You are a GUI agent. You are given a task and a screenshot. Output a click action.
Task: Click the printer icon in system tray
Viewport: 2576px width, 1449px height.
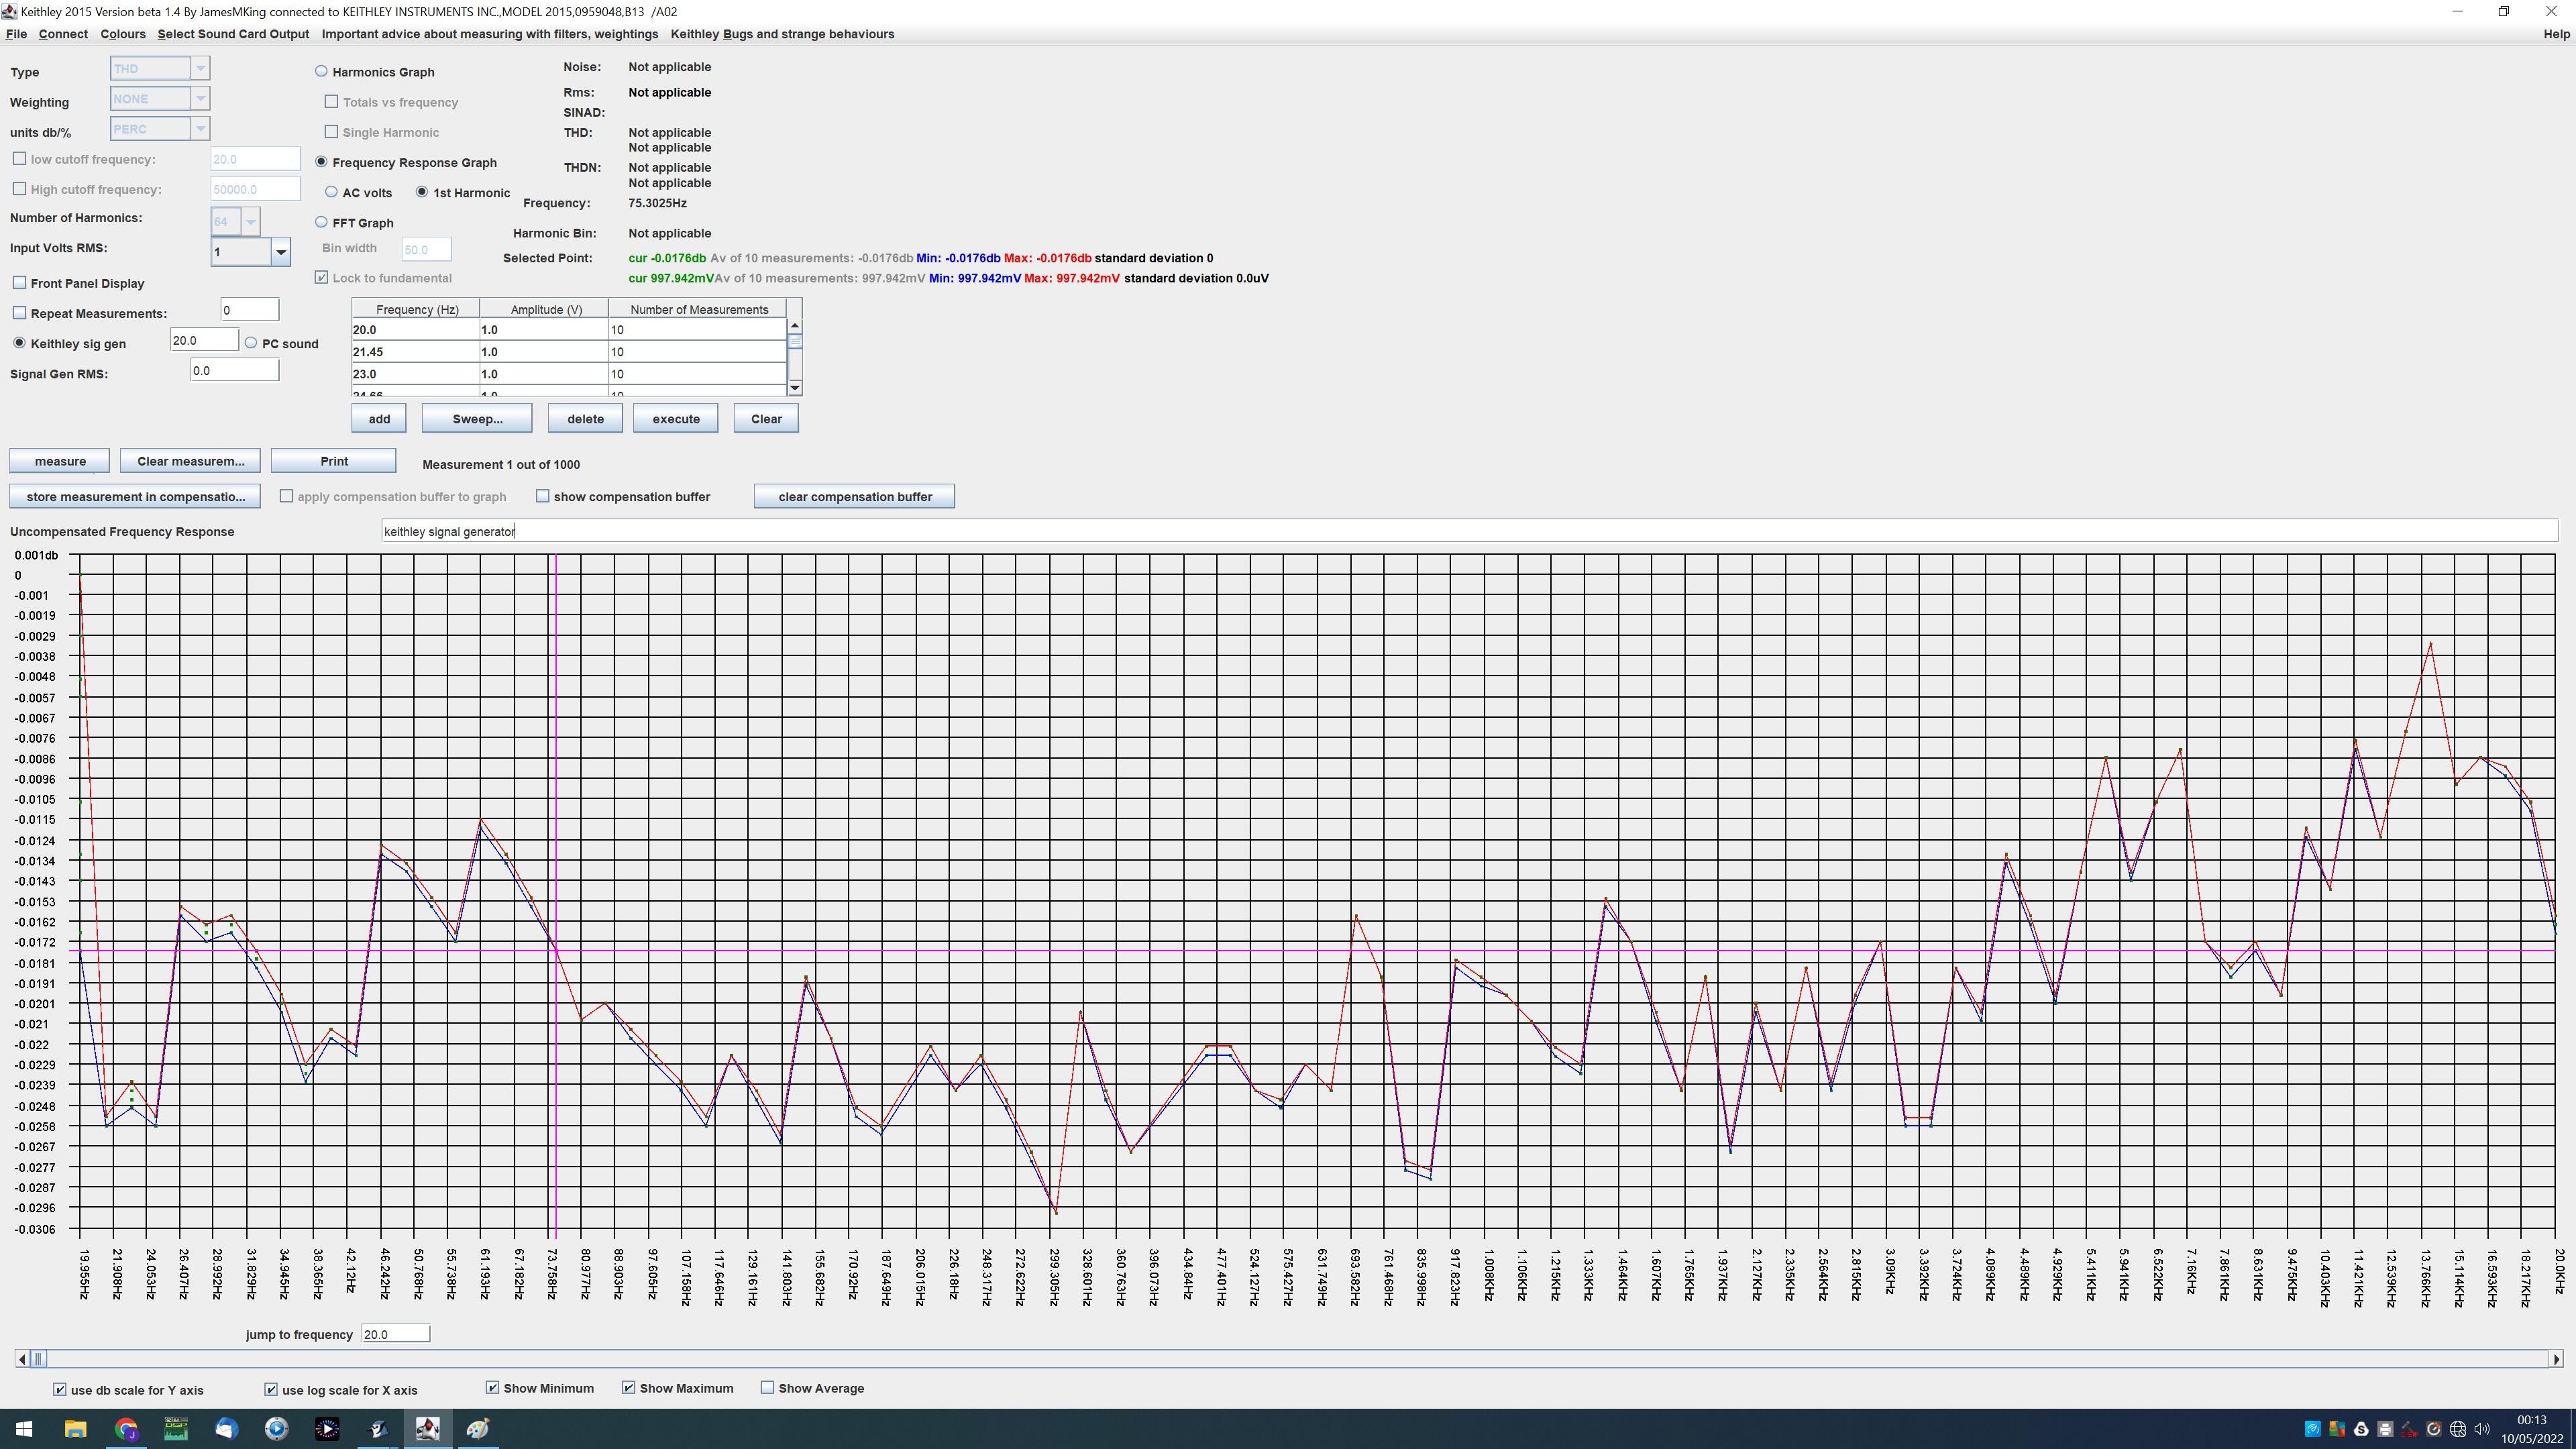click(x=2385, y=1429)
